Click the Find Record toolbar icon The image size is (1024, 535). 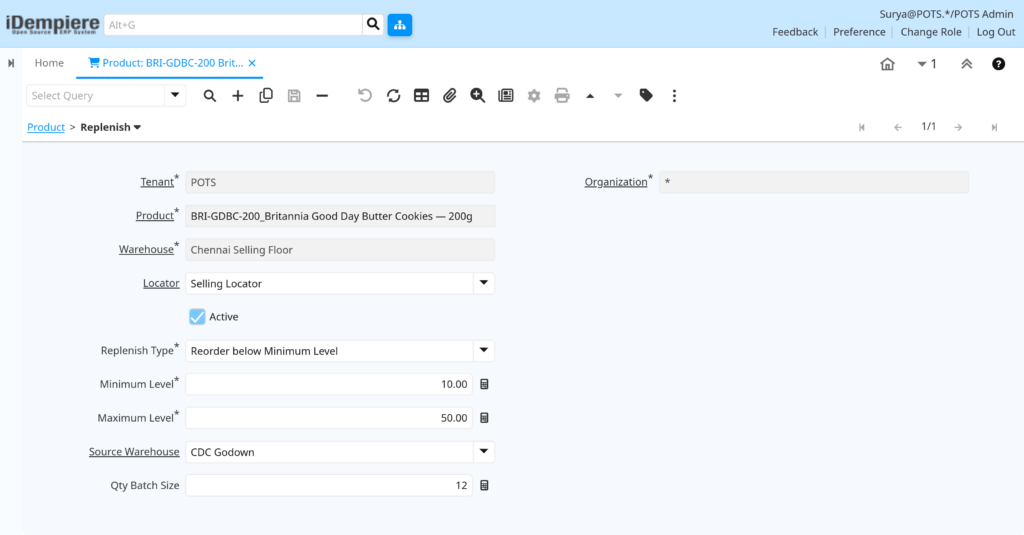coord(210,95)
